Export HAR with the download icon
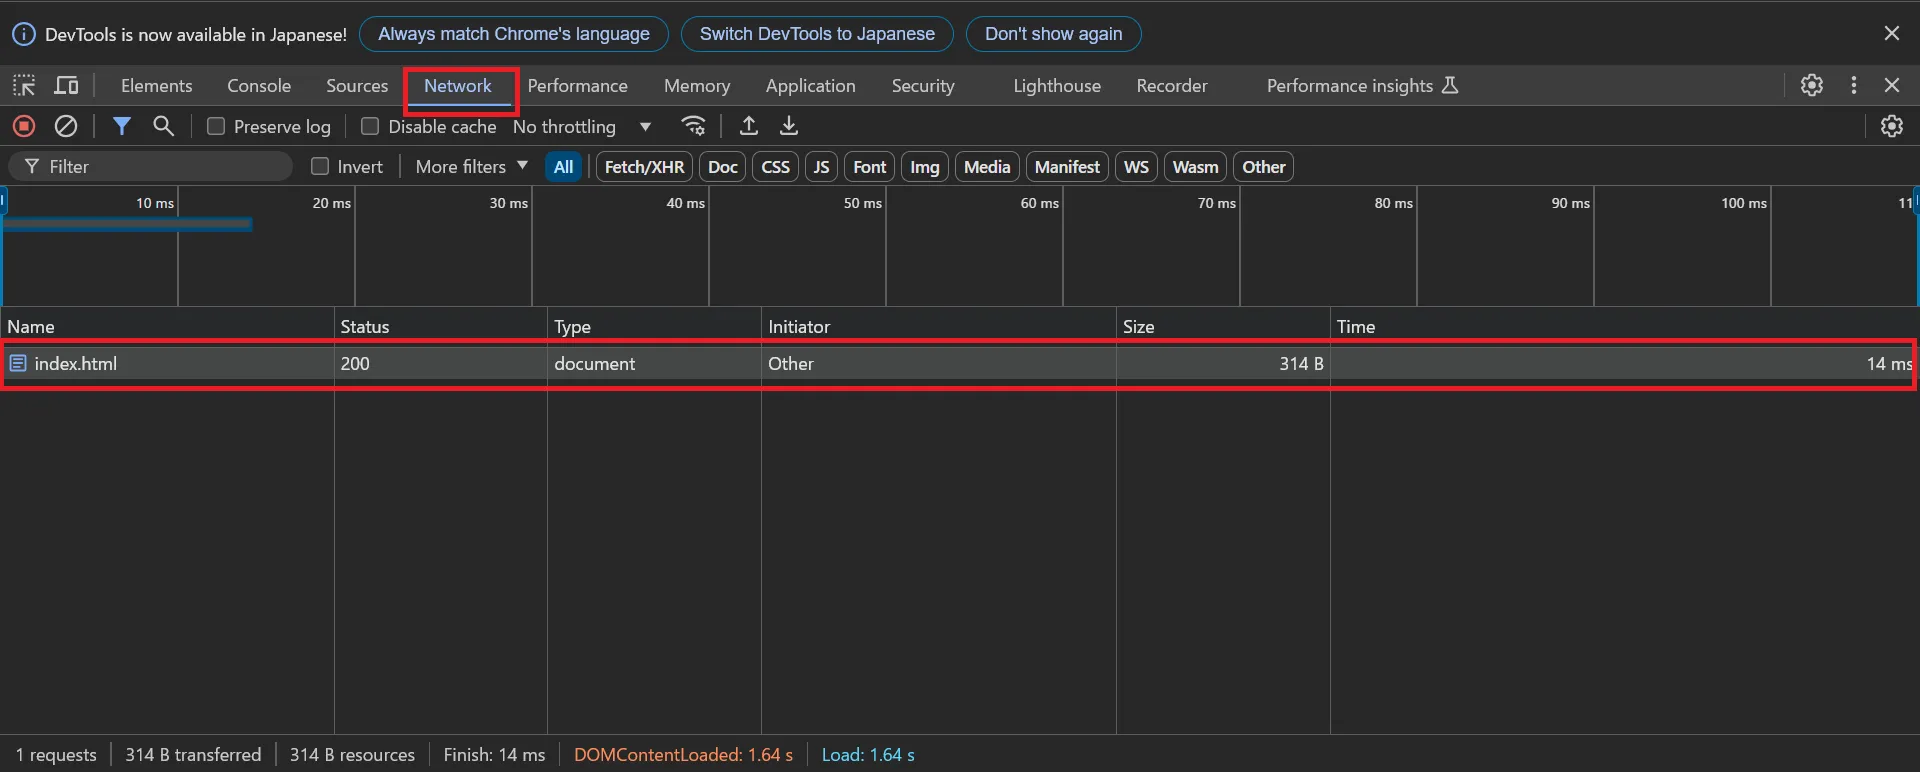This screenshot has width=1920, height=772. [789, 126]
